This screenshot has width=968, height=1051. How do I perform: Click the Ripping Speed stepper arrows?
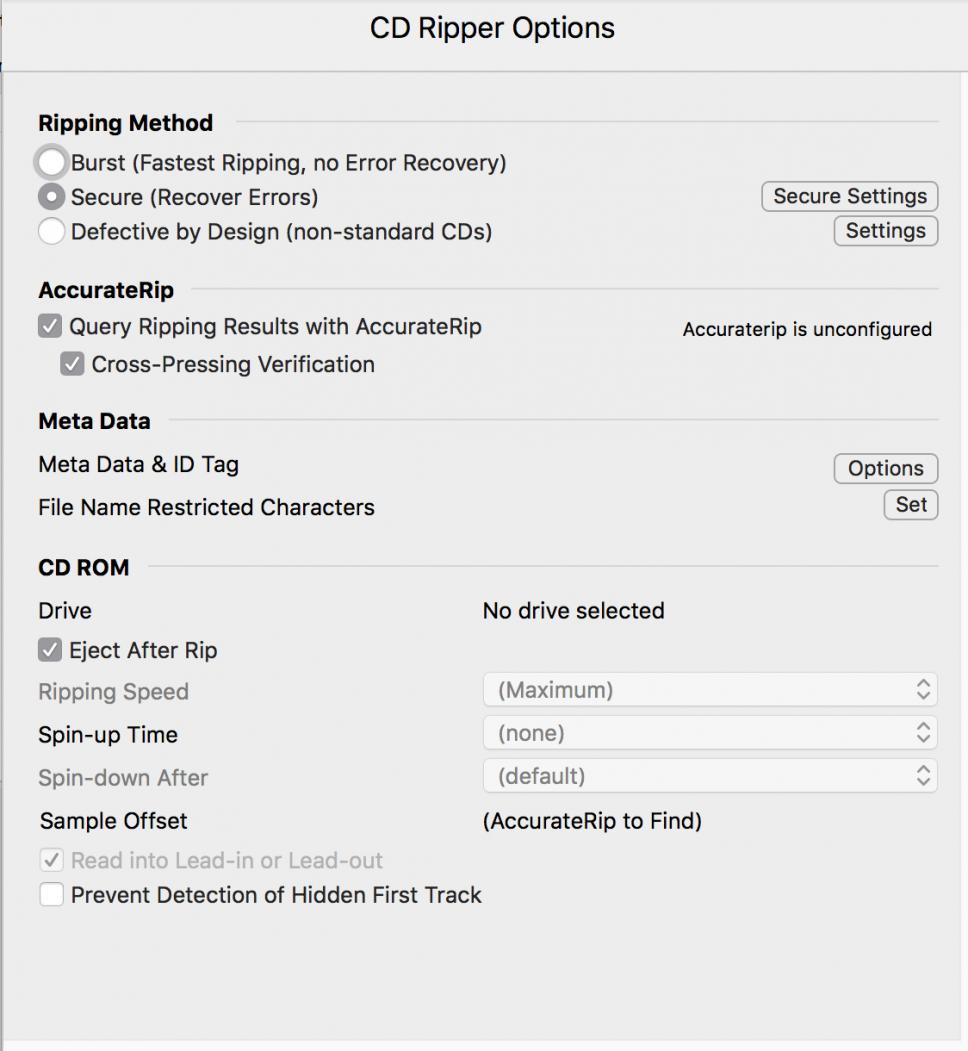pos(923,690)
